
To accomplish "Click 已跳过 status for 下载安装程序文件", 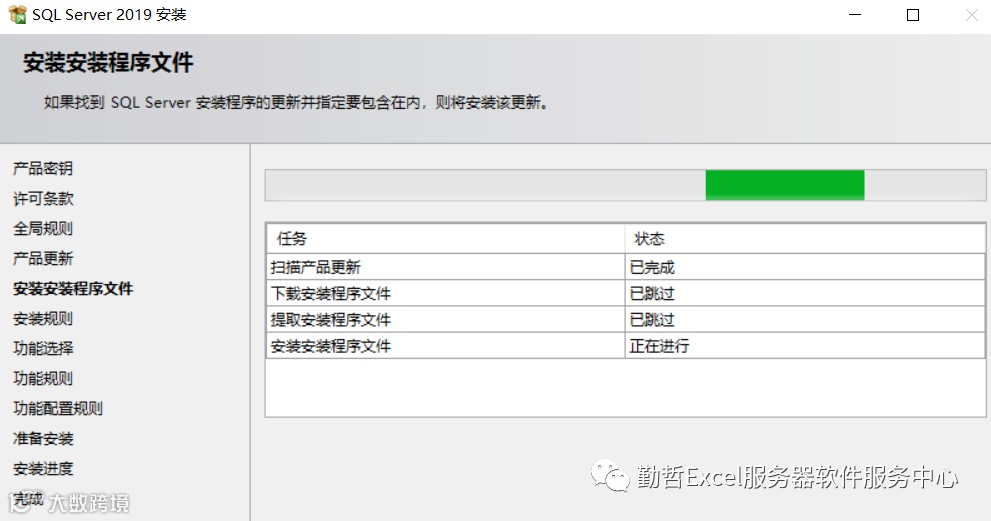I will [x=805, y=293].
